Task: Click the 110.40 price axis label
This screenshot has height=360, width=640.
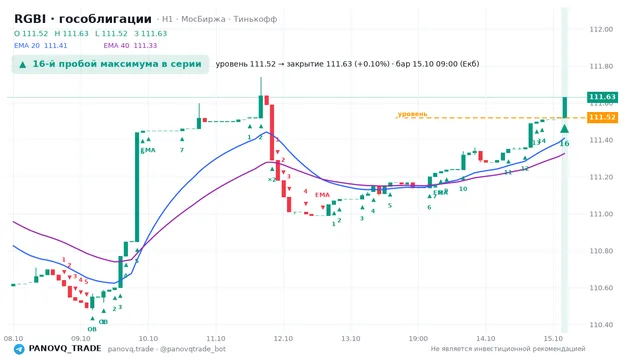Action: 601,325
